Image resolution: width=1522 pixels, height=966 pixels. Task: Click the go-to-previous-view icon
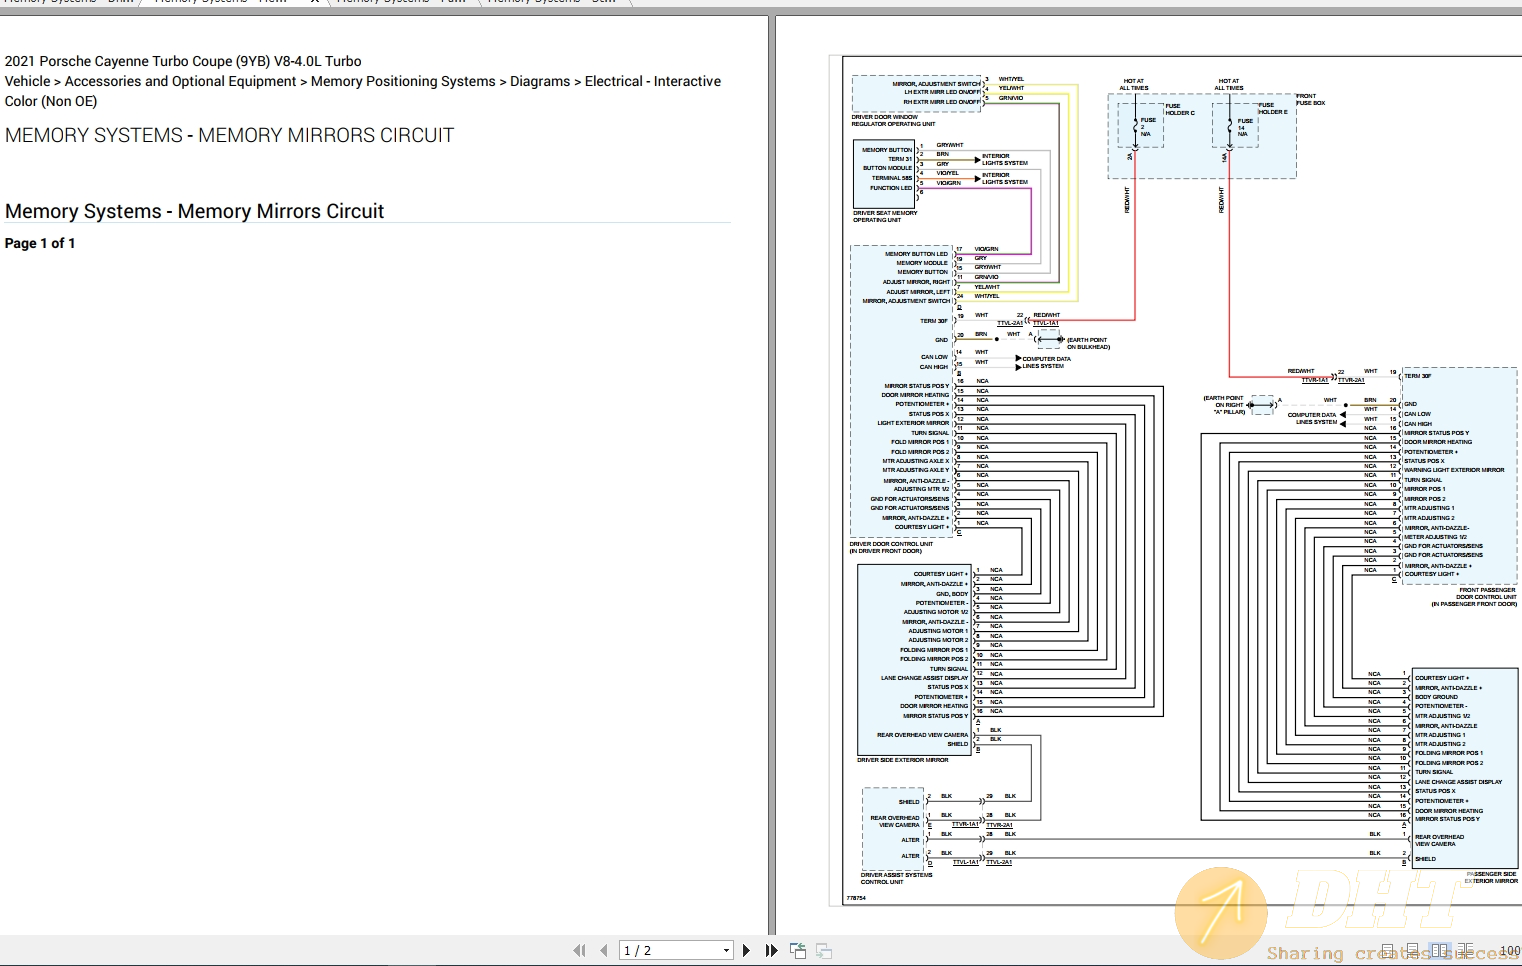point(797,950)
